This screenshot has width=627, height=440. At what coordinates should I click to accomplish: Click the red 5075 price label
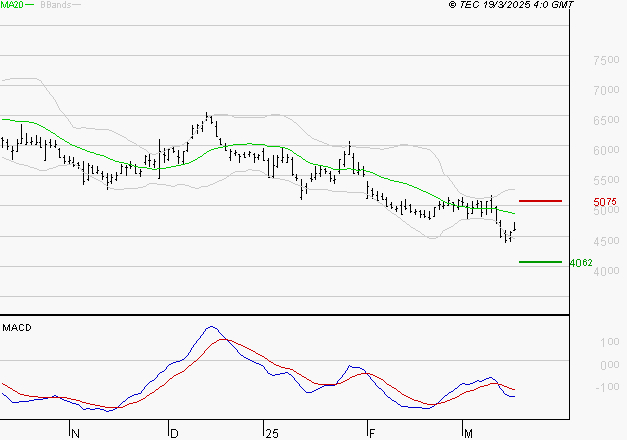[x=605, y=202]
